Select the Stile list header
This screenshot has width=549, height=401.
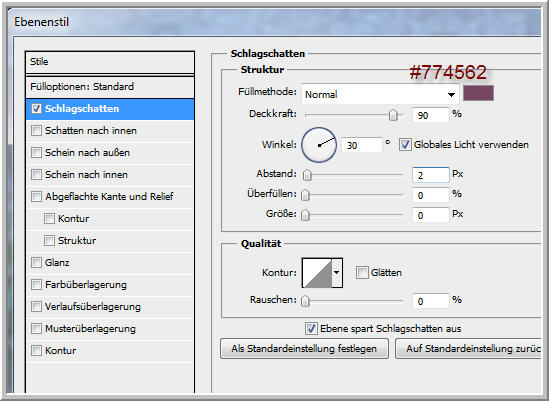point(110,62)
